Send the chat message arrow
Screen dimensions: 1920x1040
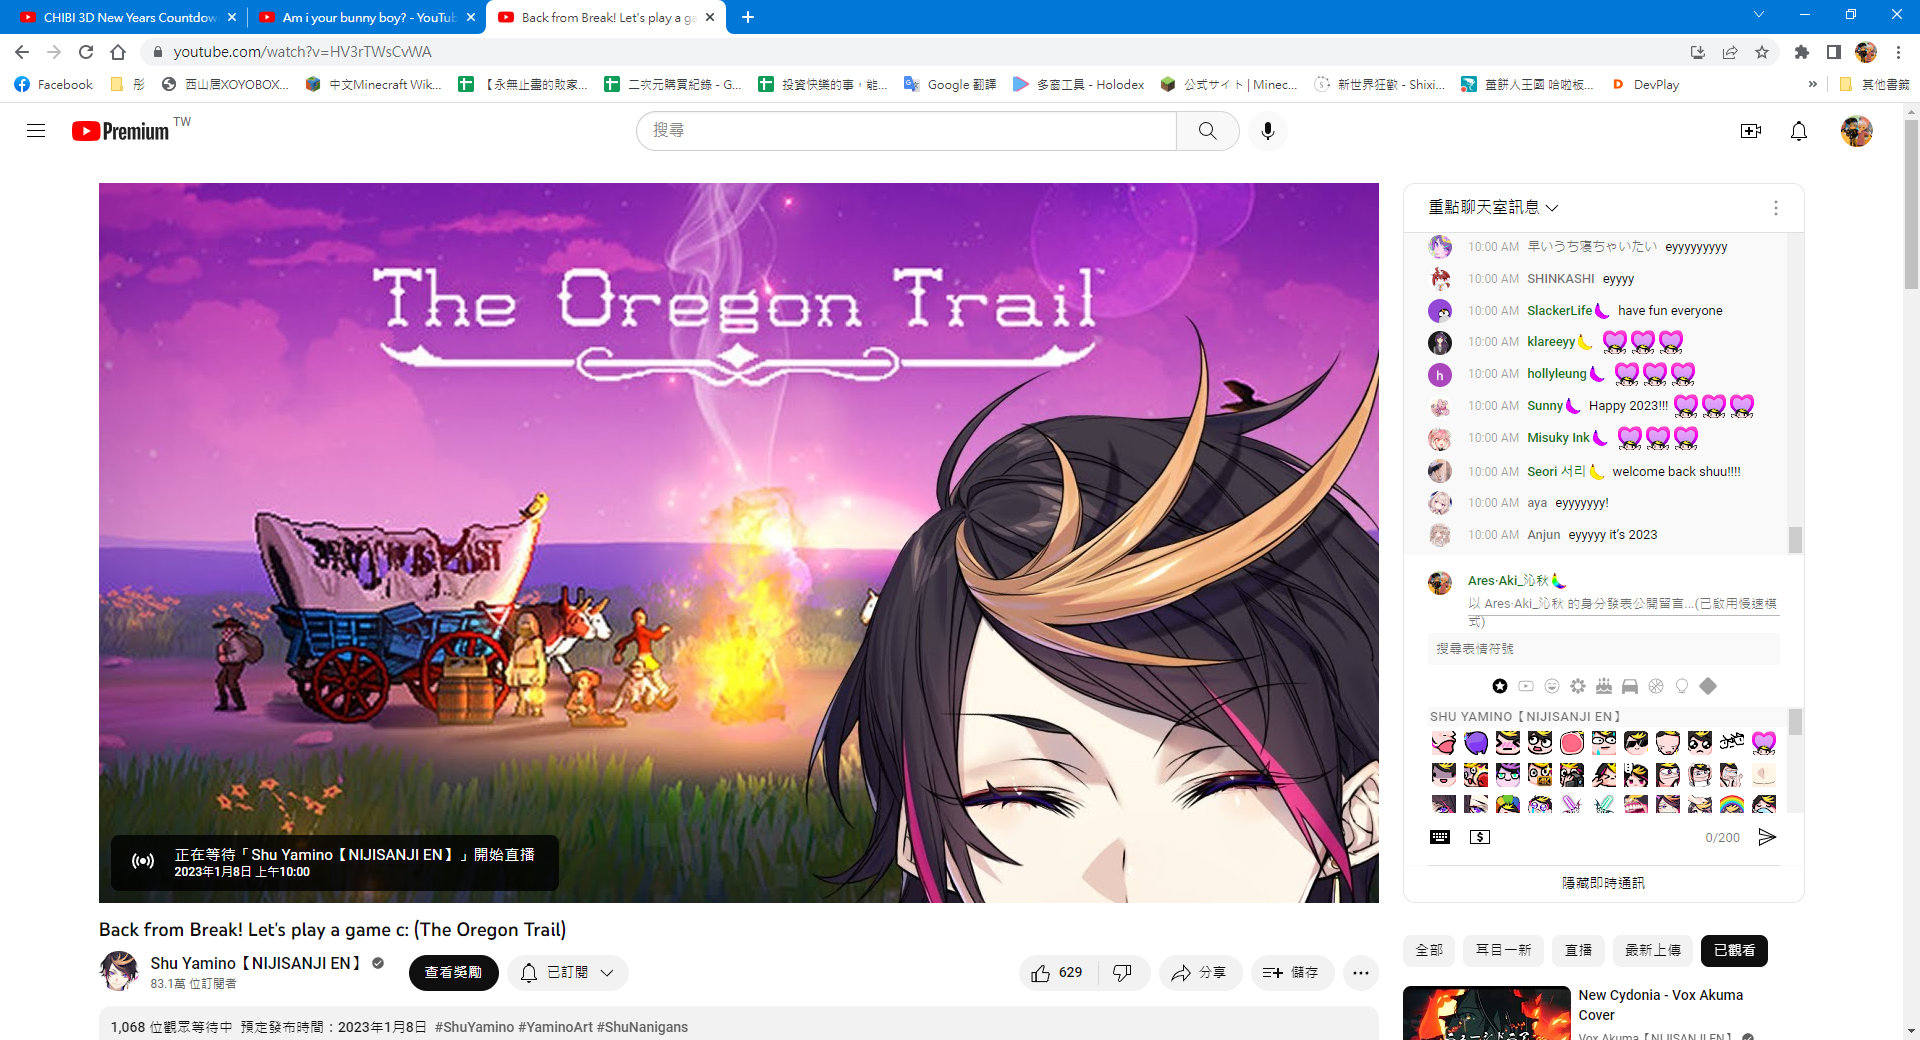(x=1768, y=837)
